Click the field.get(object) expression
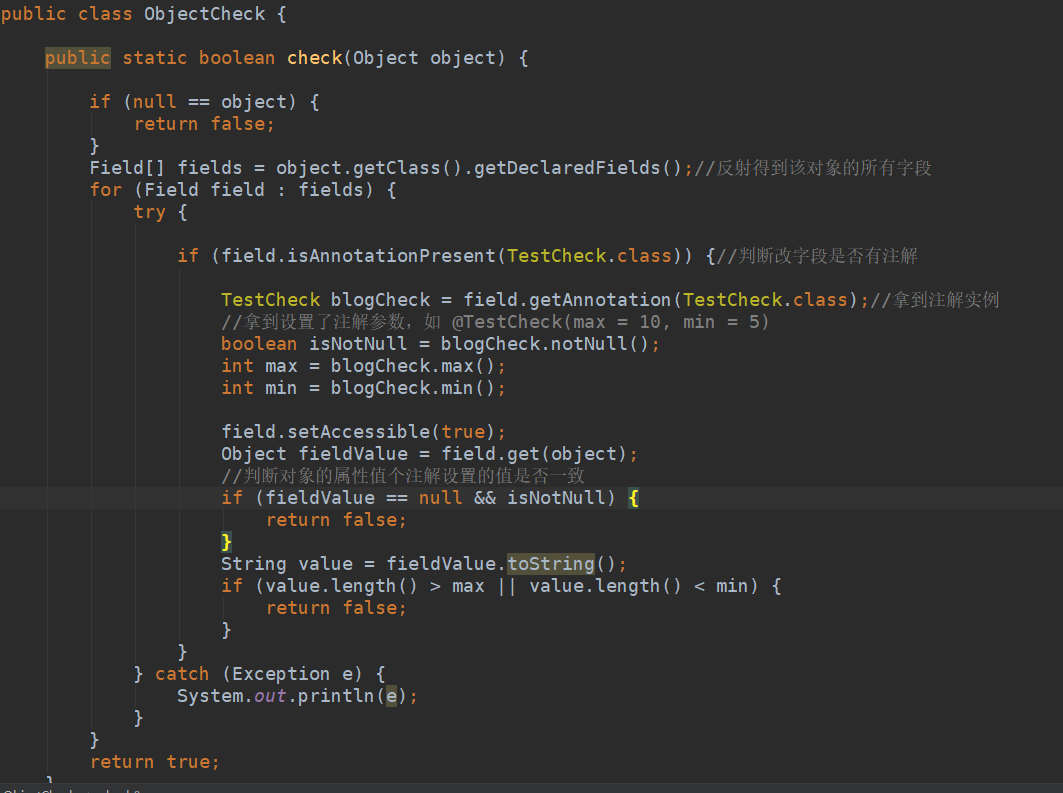Image resolution: width=1063 pixels, height=793 pixels. click(x=534, y=454)
